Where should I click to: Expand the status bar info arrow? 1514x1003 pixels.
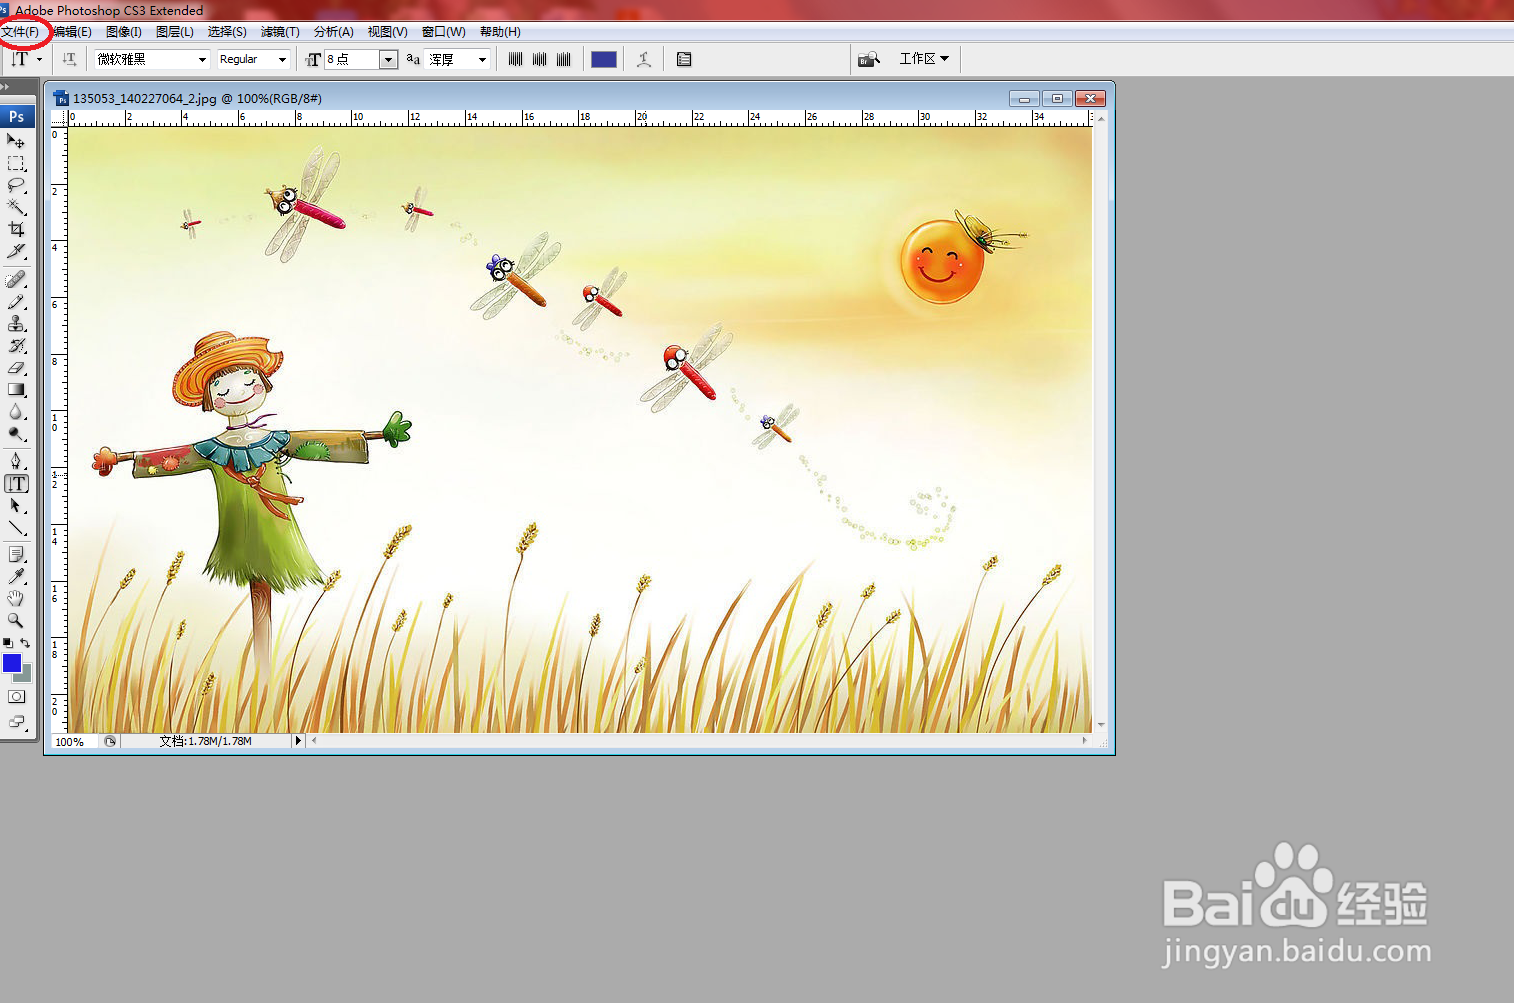(298, 741)
